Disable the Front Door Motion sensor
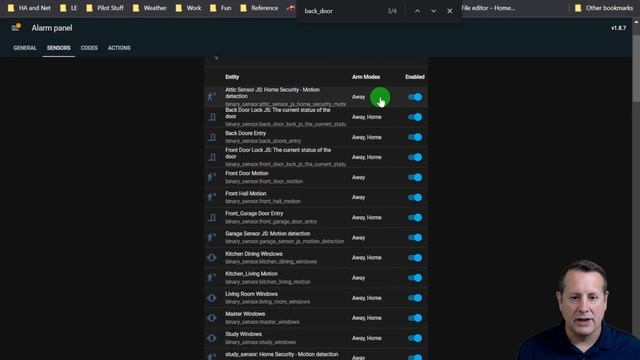The image size is (640, 360). (415, 177)
